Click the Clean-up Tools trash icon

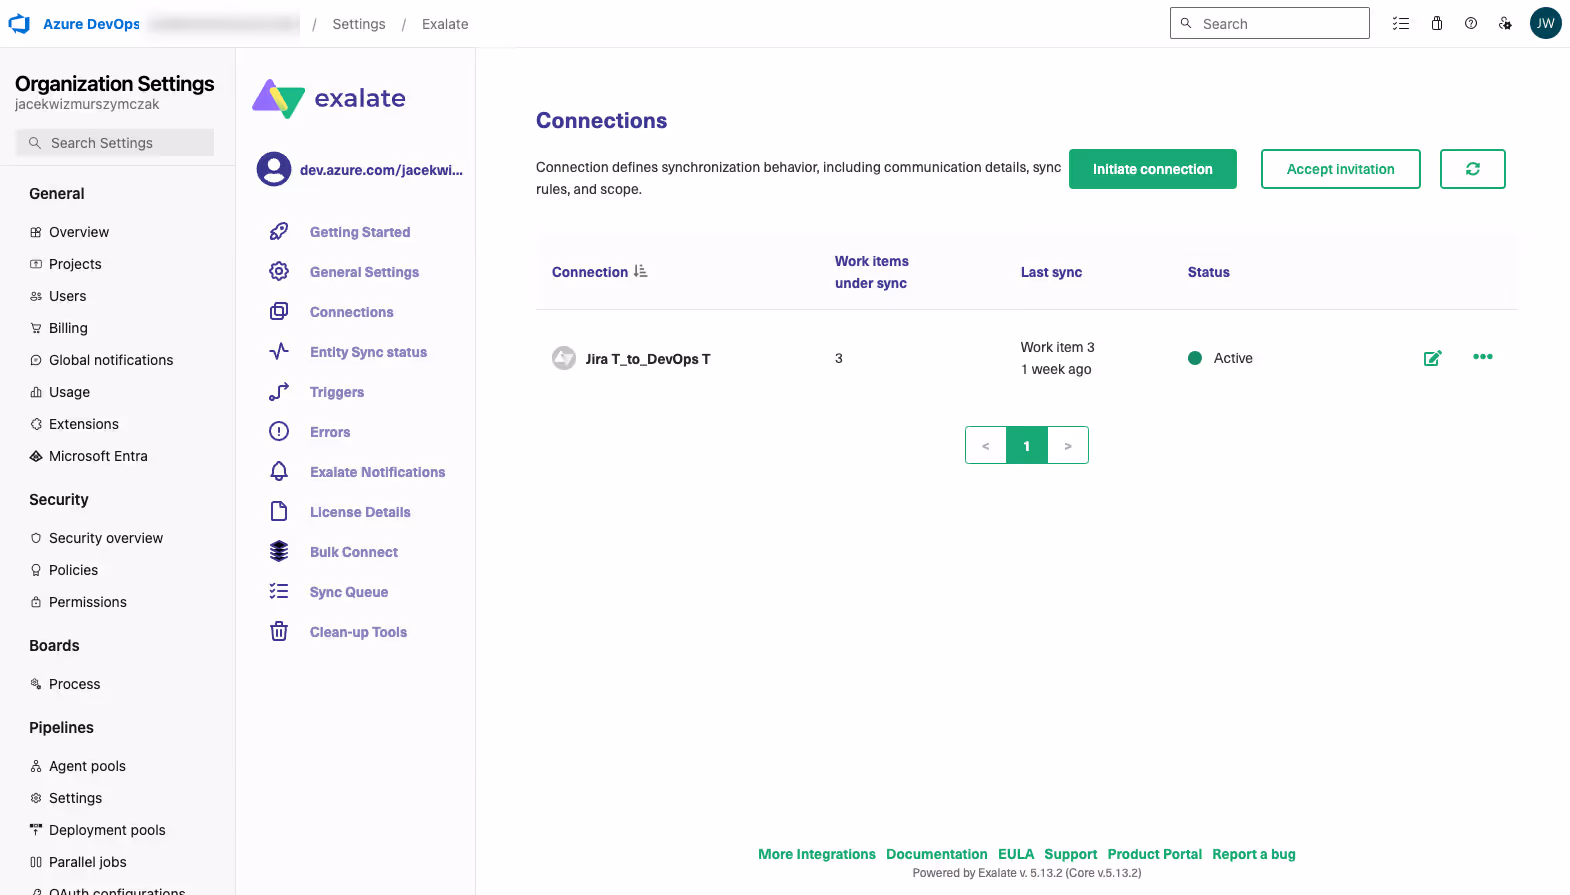279,631
